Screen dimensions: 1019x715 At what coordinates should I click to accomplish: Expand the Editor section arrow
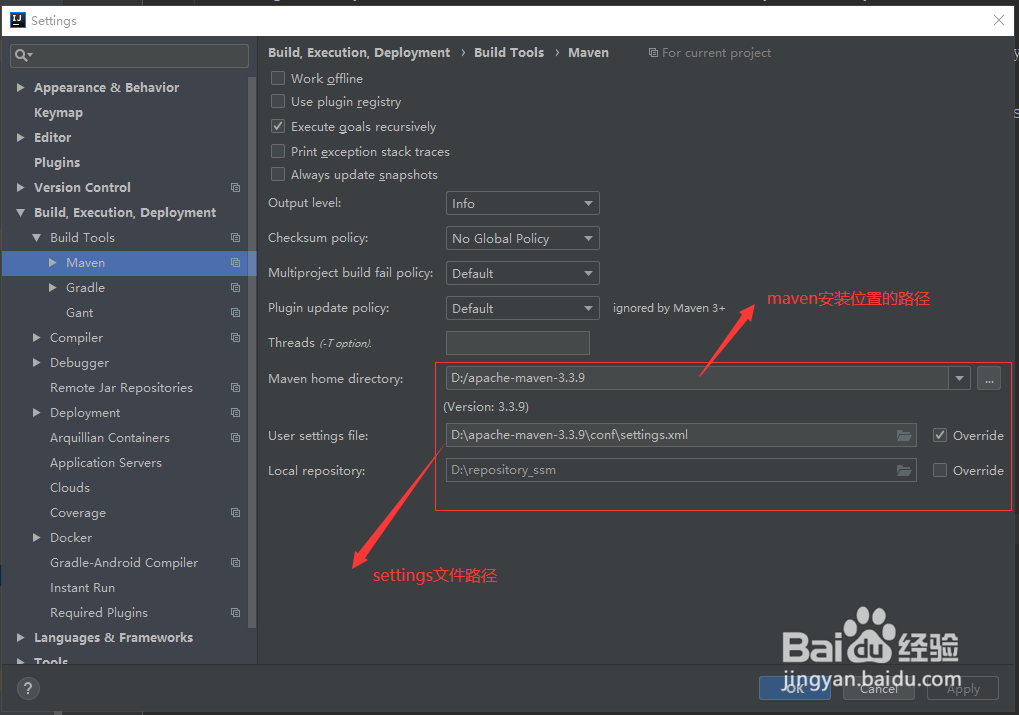click(20, 138)
